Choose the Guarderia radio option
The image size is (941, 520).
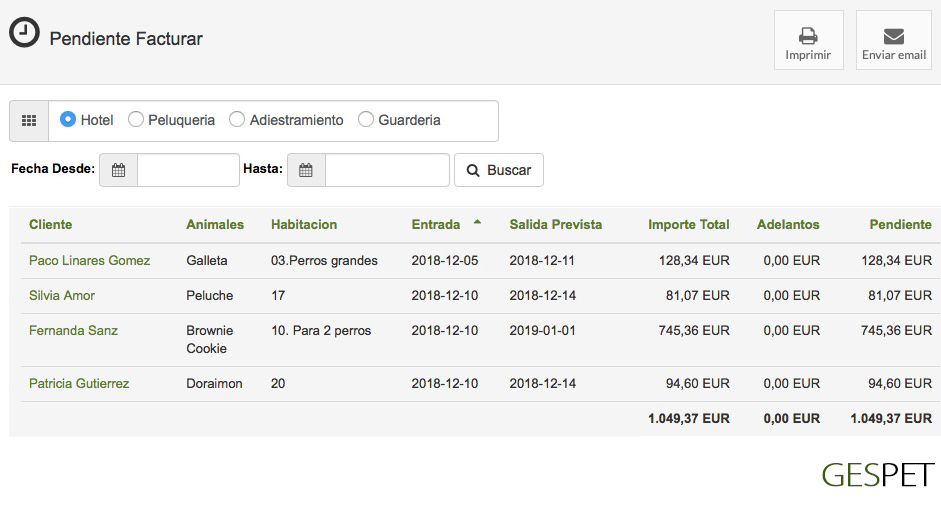[x=366, y=120]
